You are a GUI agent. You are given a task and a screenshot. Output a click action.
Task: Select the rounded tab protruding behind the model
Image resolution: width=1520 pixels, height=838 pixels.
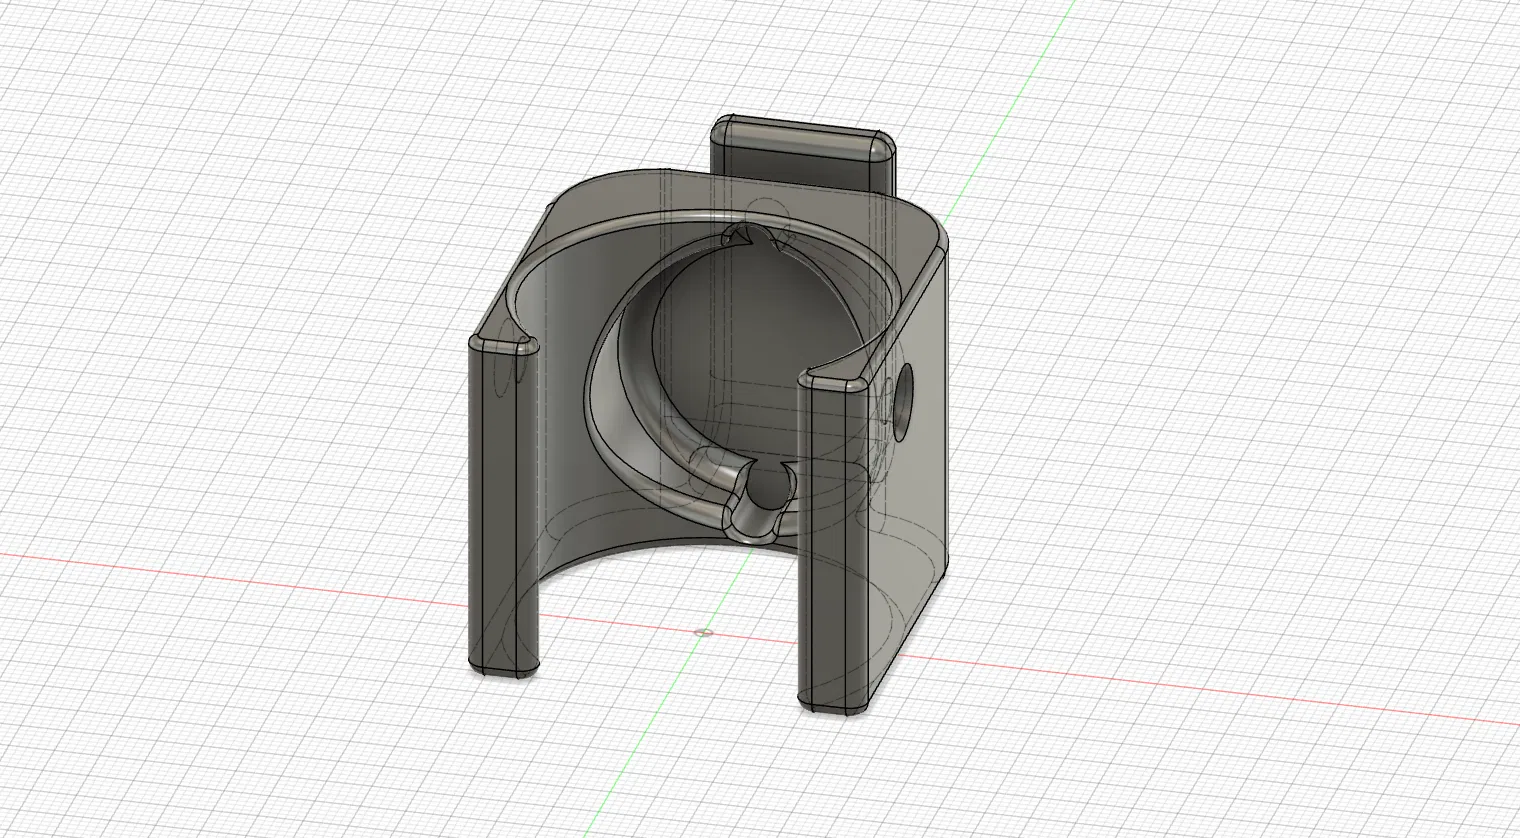pyautogui.click(x=804, y=157)
